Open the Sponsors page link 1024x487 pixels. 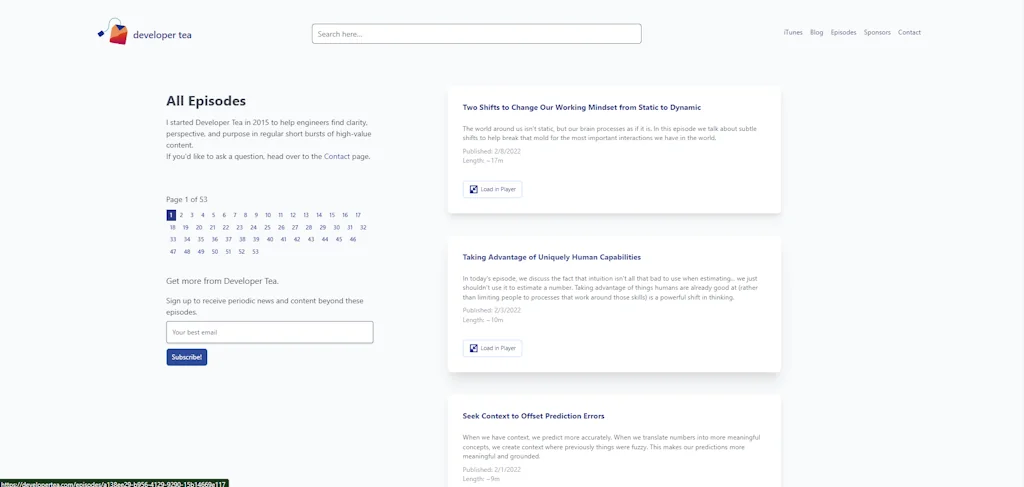pos(877,33)
